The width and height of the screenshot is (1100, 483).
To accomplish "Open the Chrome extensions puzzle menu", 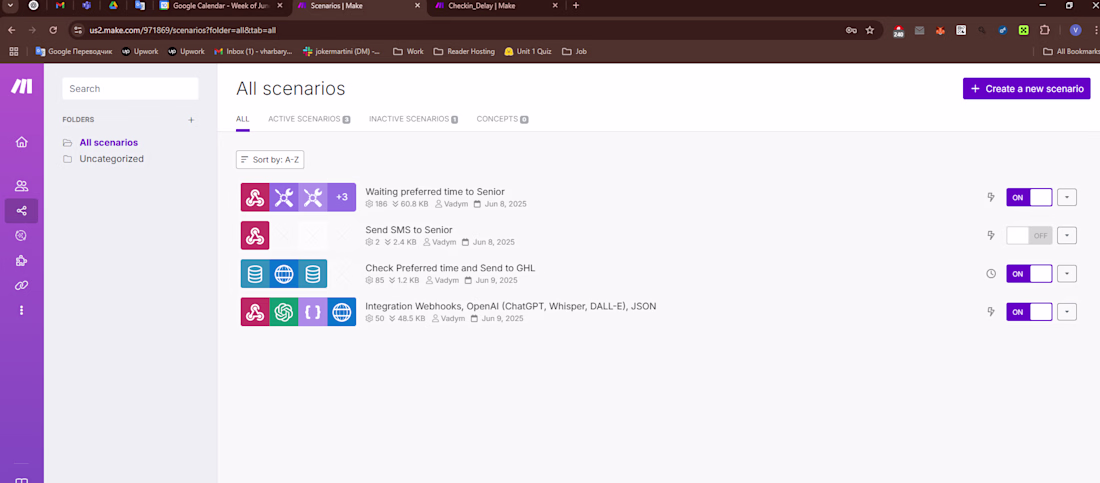I will (1045, 30).
